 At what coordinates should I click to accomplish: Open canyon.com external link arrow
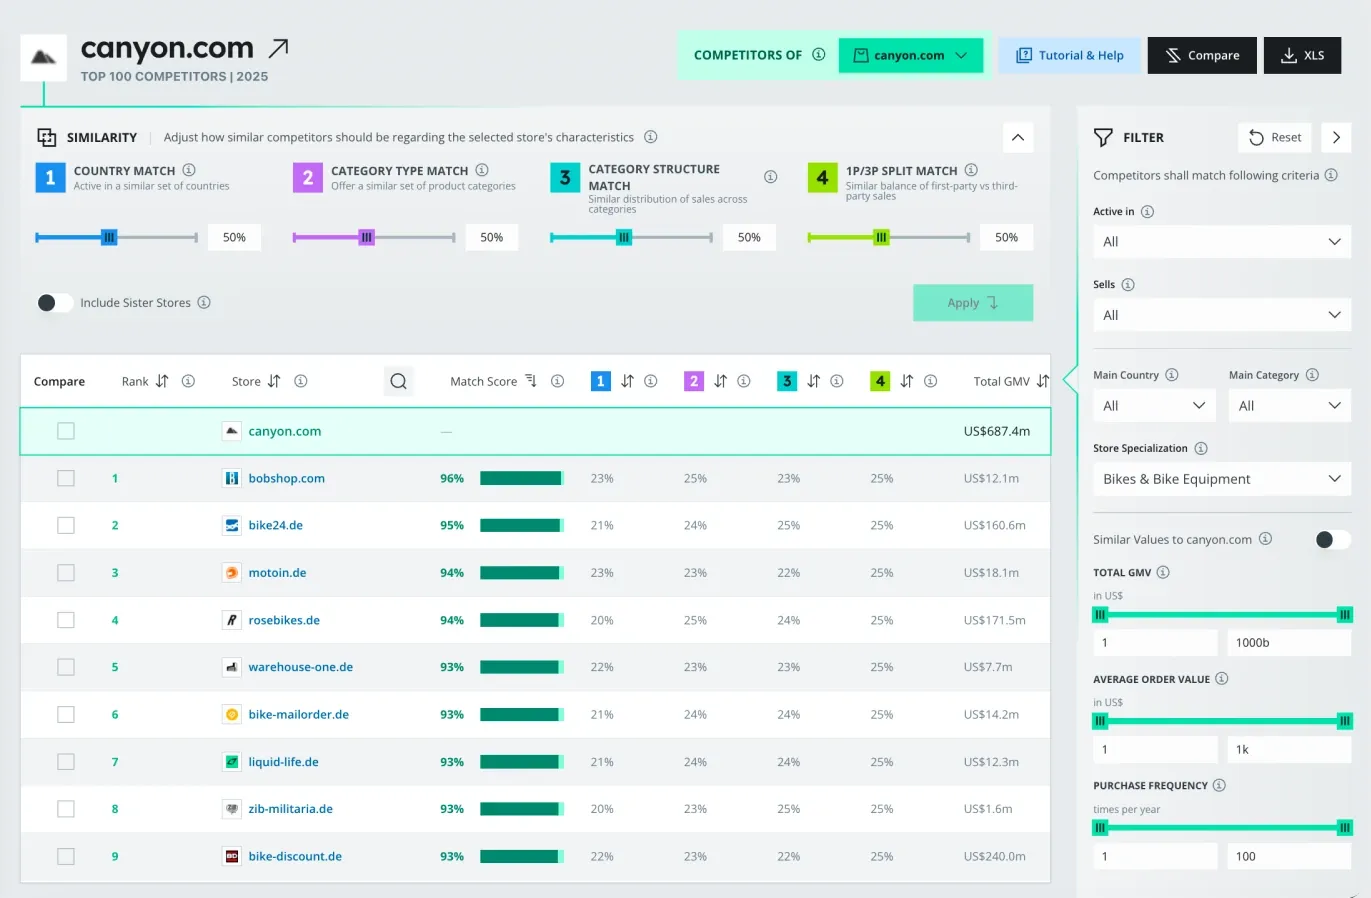point(279,47)
